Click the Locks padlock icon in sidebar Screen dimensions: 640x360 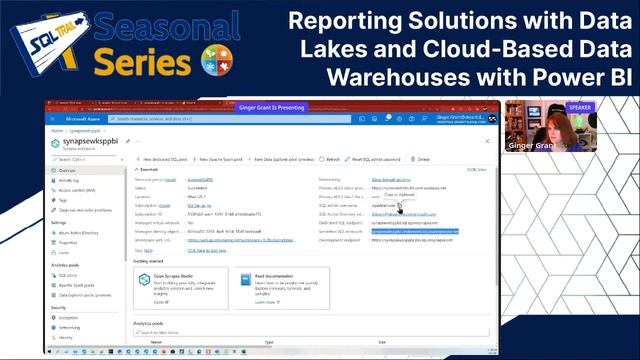tap(53, 253)
